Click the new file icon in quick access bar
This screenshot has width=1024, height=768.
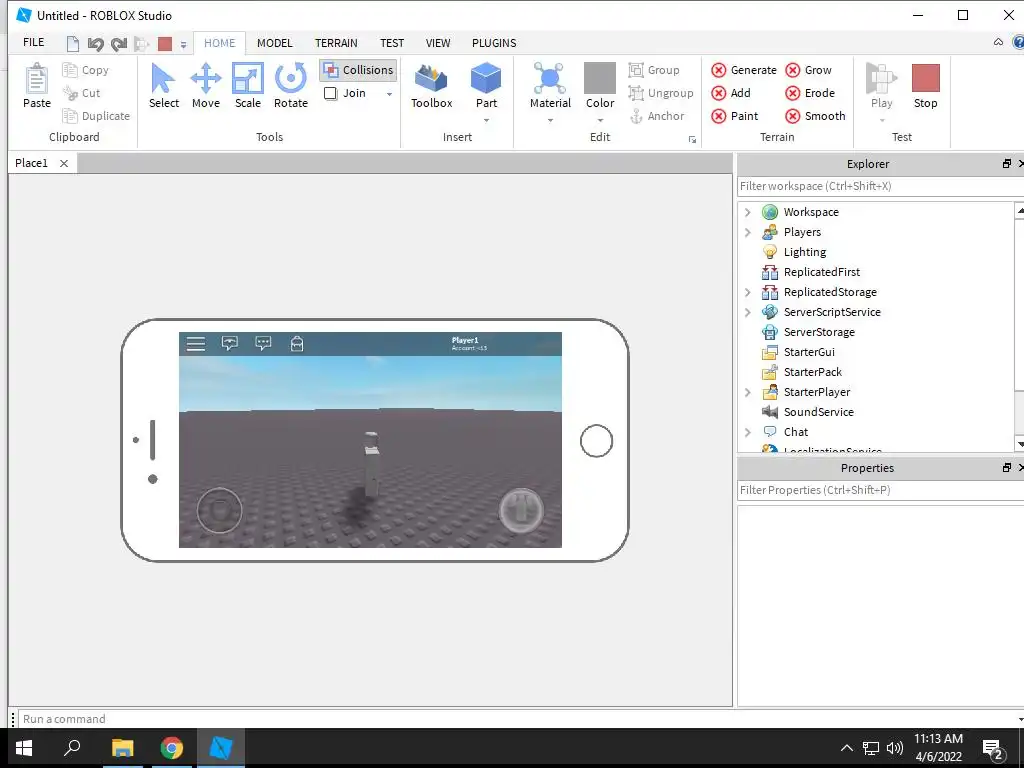[72, 44]
